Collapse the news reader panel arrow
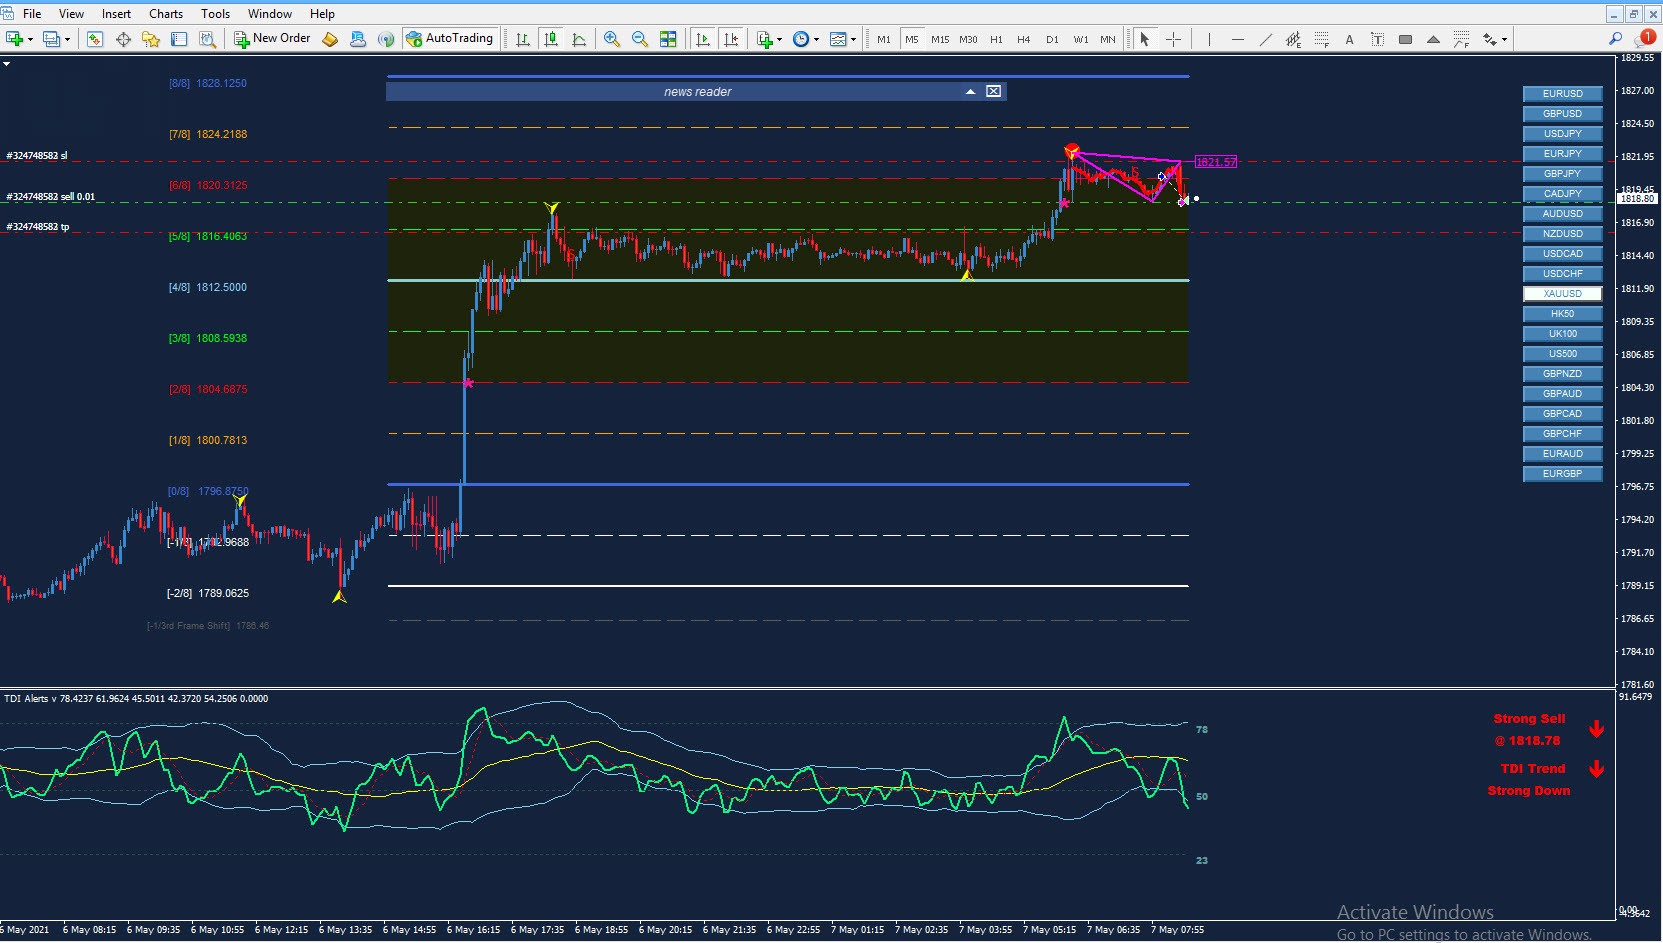Viewport: 1663px width, 943px height. pyautogui.click(x=970, y=91)
